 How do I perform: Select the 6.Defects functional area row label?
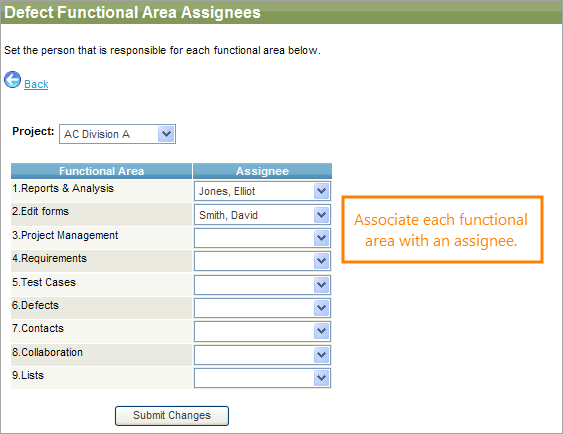pos(35,305)
